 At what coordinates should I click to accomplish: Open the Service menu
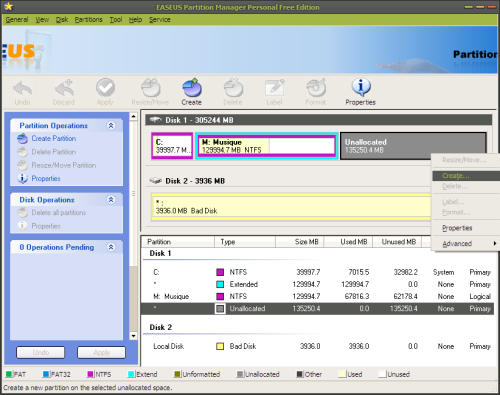click(x=160, y=20)
